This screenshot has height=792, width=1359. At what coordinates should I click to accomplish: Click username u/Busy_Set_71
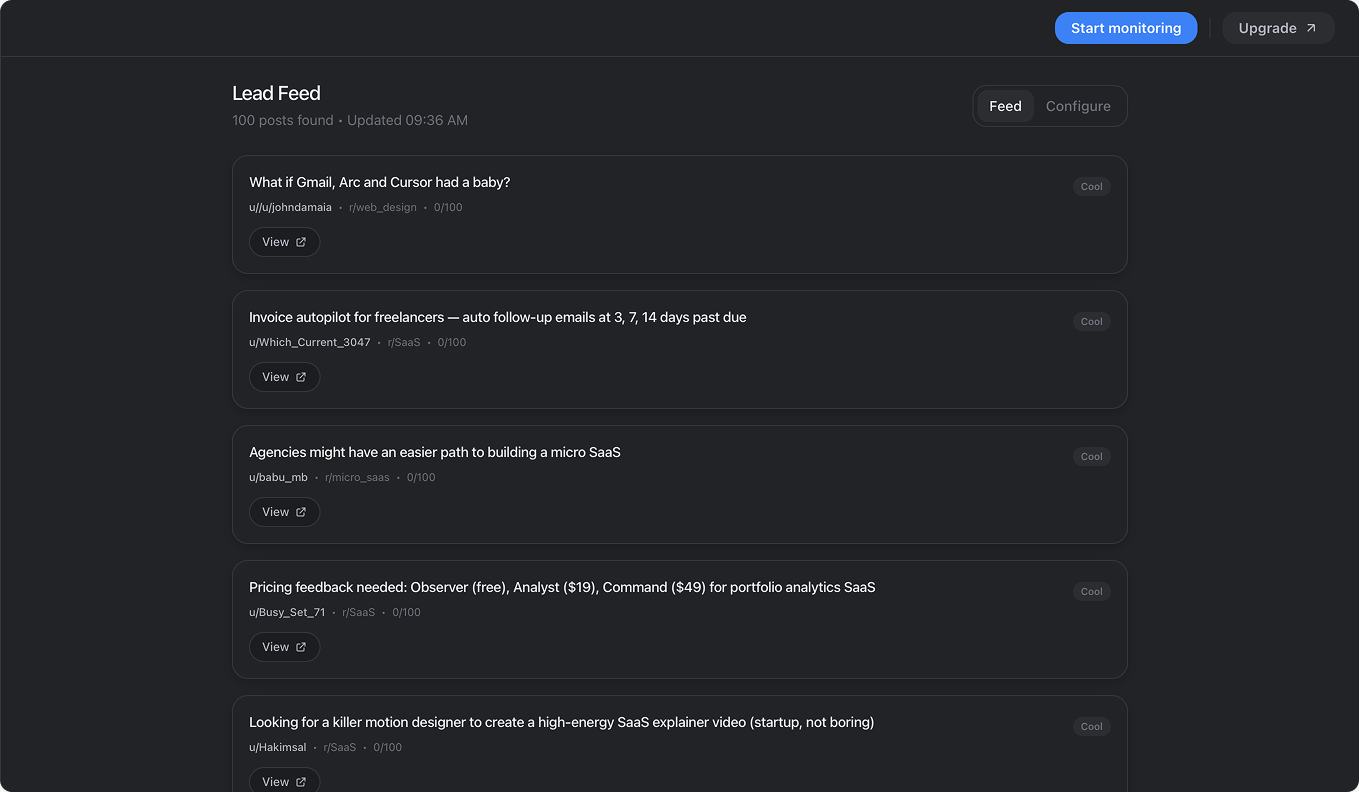287,612
